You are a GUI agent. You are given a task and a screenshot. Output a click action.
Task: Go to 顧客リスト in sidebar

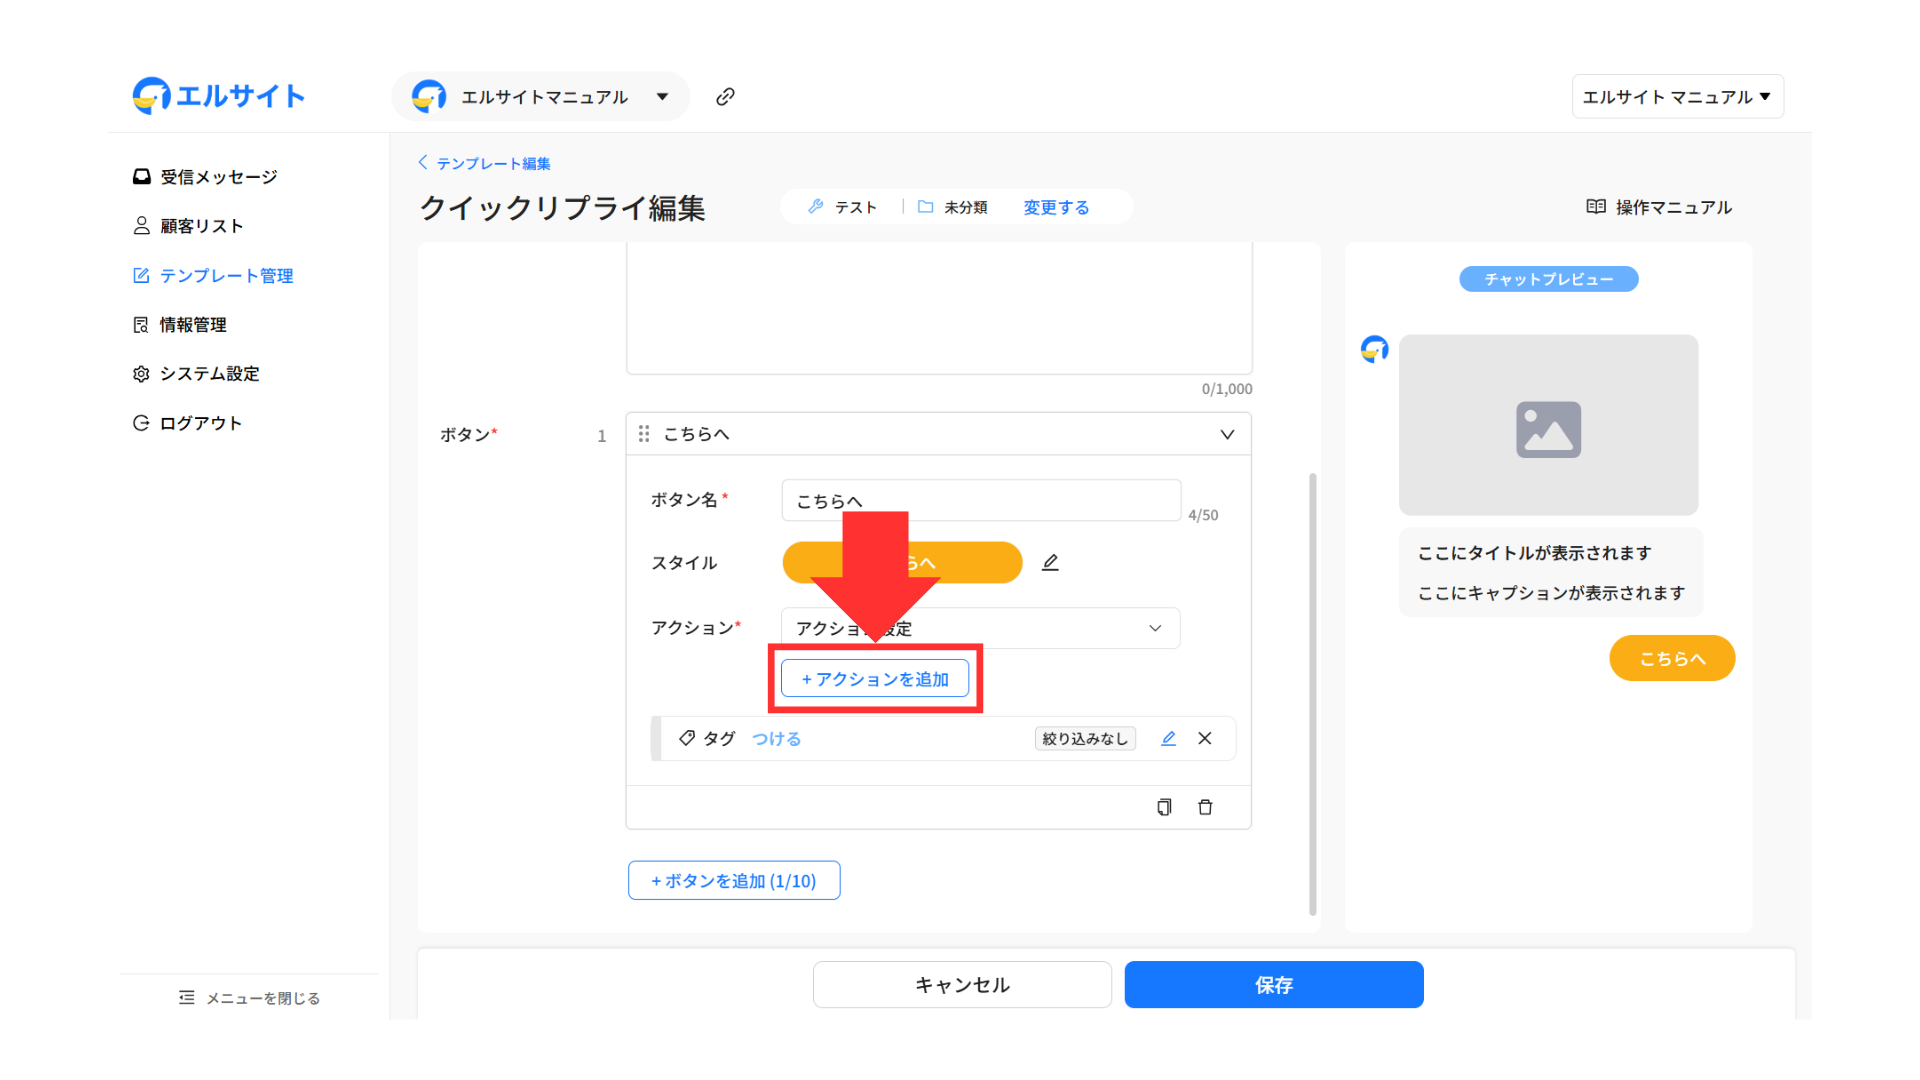click(201, 226)
